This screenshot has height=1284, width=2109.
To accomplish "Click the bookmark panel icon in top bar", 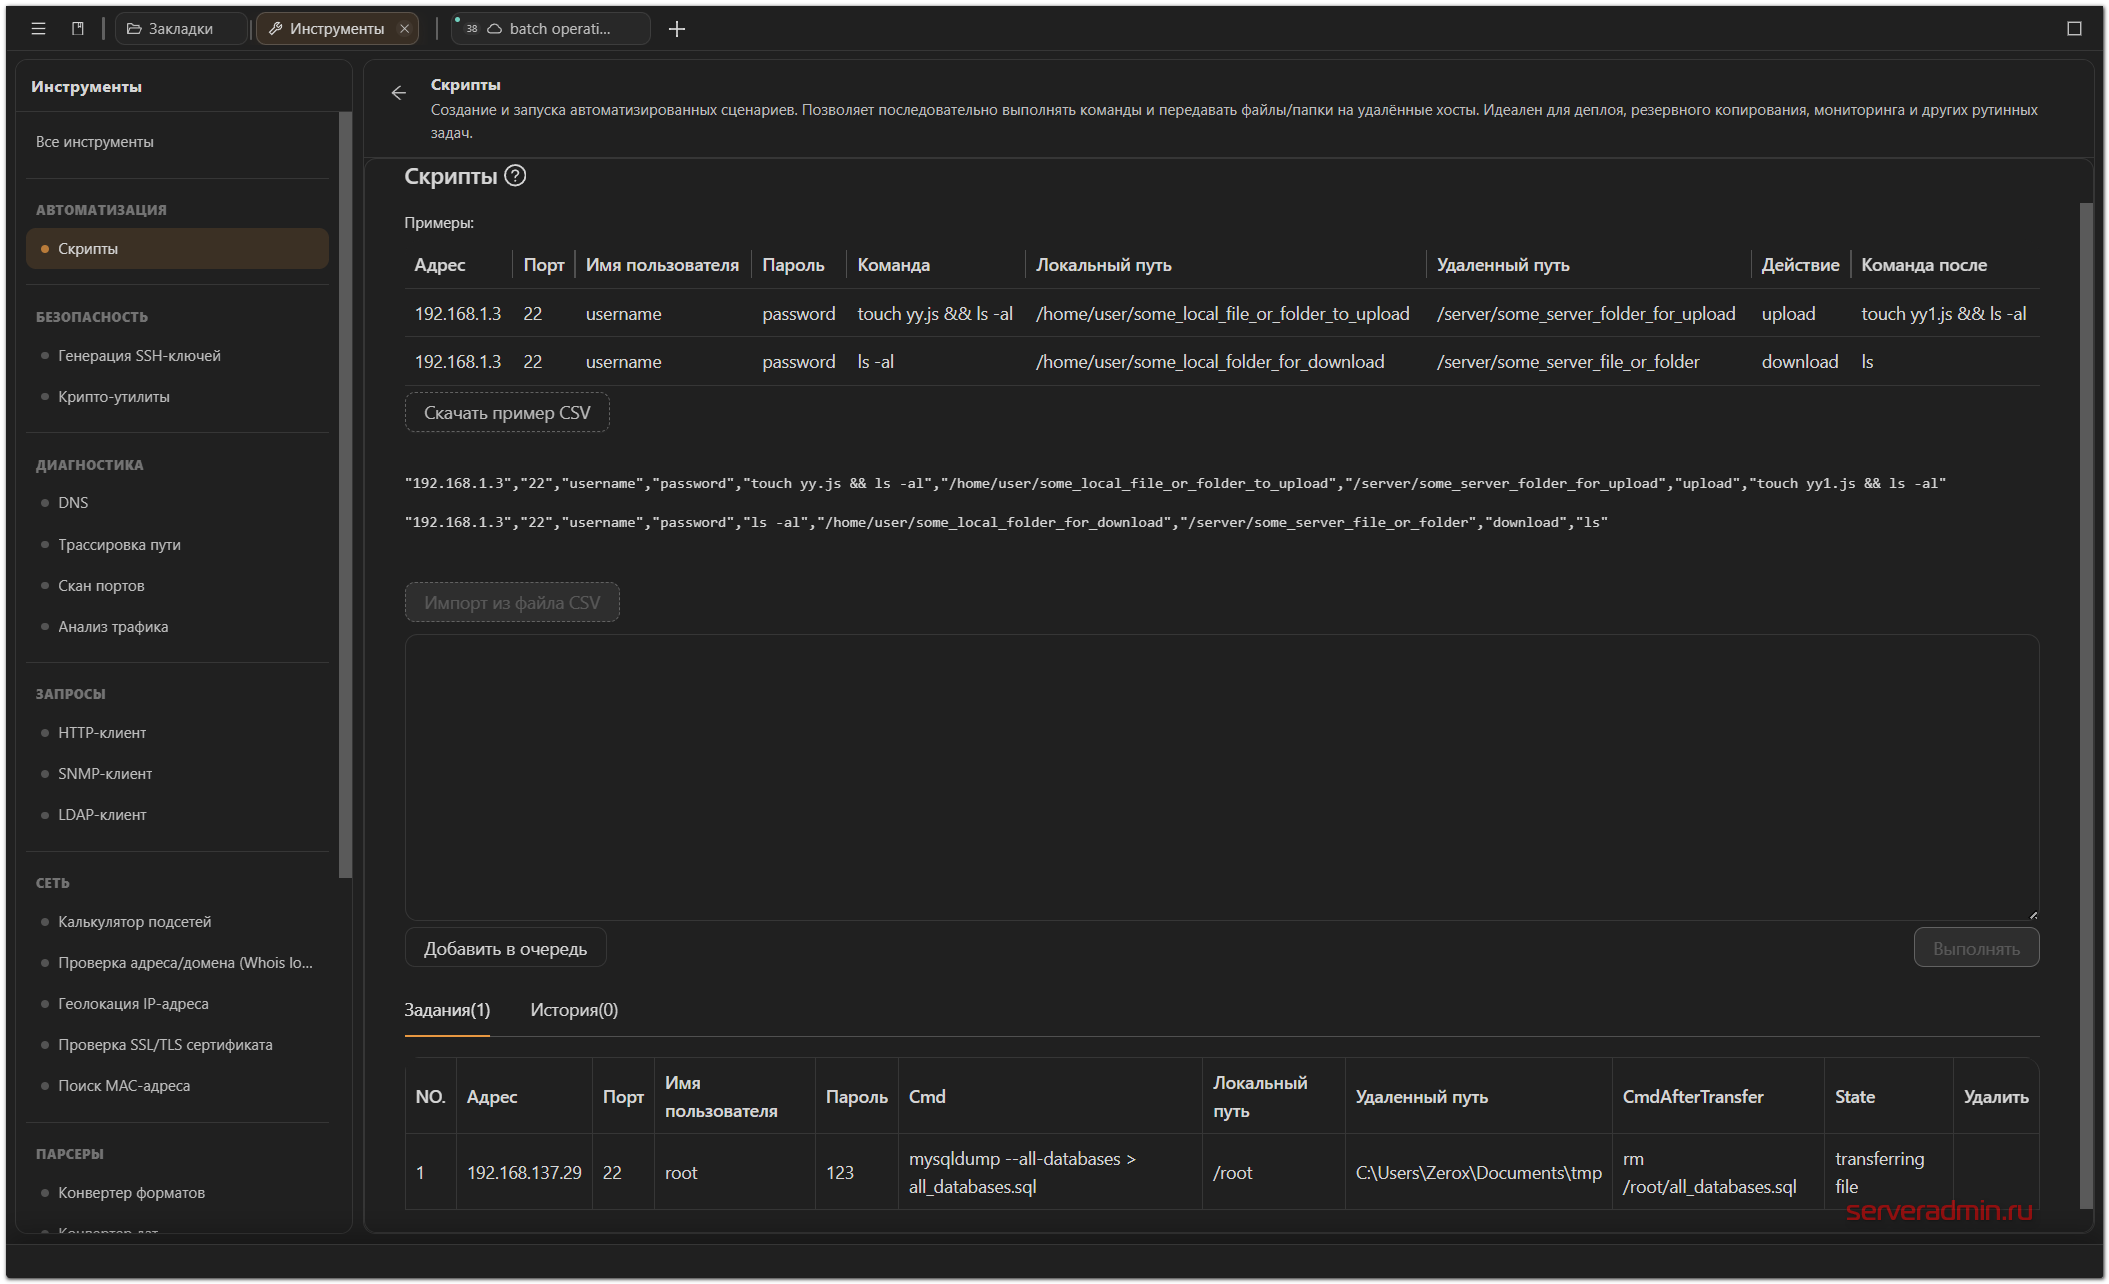I will click(x=78, y=29).
